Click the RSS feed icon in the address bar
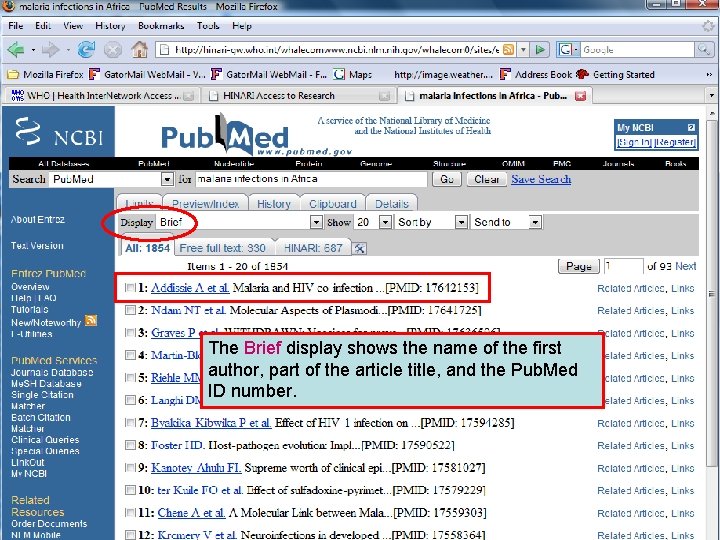Screen dimensions: 720x540 tap(508, 50)
